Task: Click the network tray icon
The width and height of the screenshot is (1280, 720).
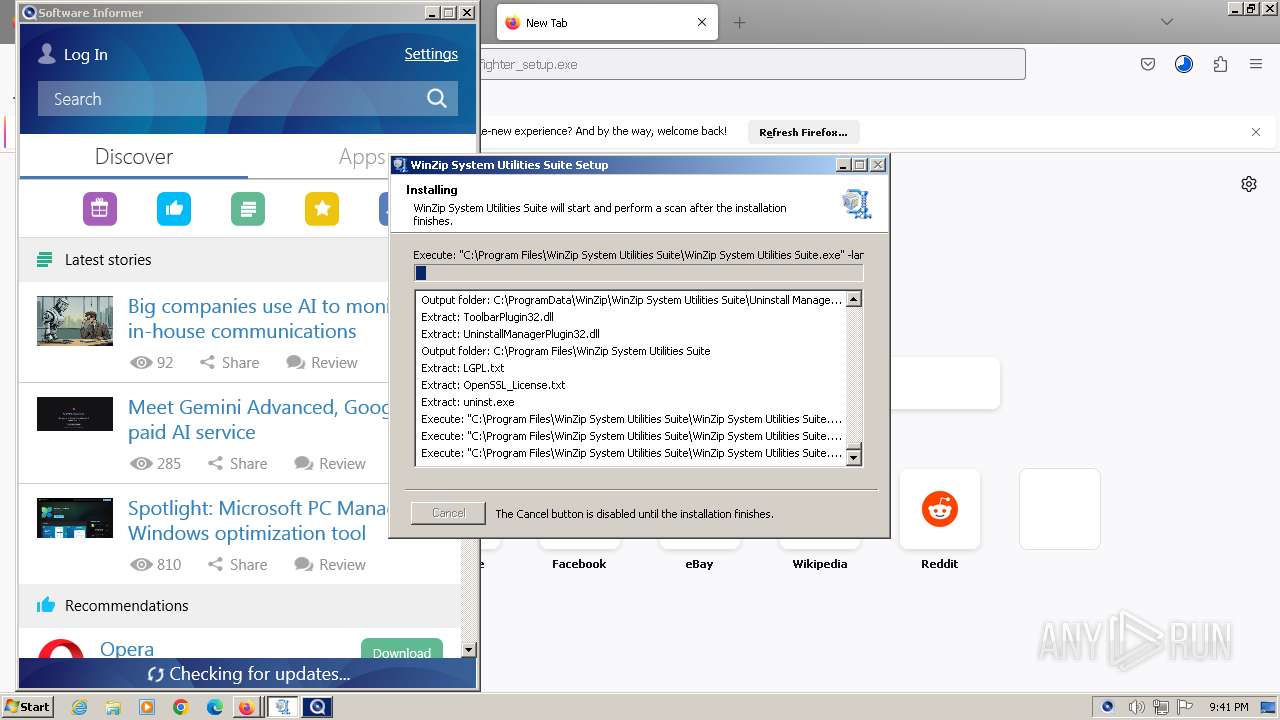Action: click(1162, 707)
